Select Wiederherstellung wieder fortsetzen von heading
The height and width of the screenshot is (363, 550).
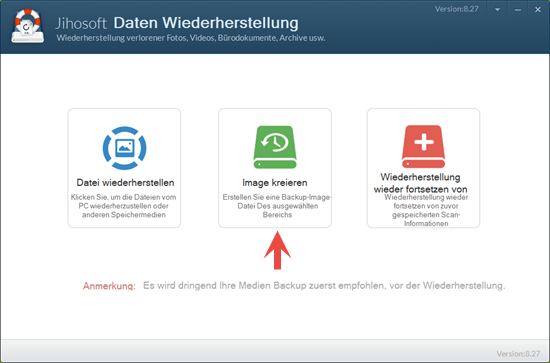pyautogui.click(x=420, y=183)
